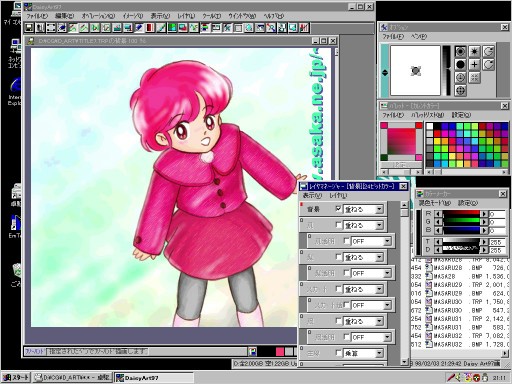The image size is (512, 384).
Task: Click the pink foreground swatch in status bar
Action: pos(280,351)
